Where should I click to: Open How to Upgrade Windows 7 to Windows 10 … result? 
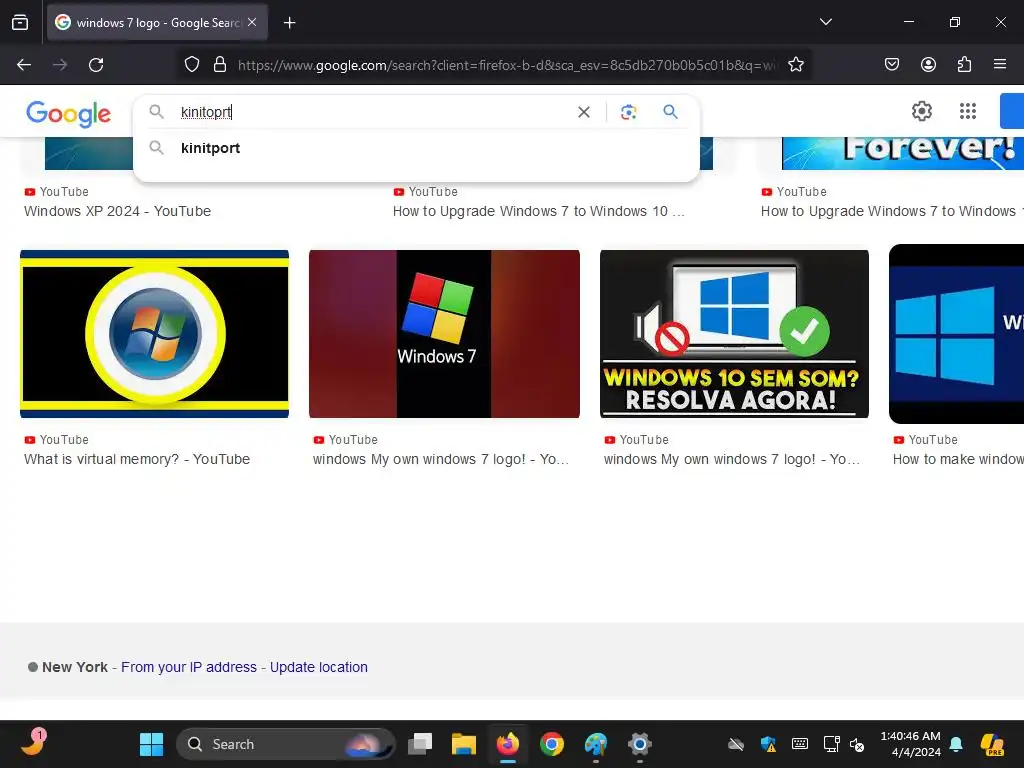(539, 211)
